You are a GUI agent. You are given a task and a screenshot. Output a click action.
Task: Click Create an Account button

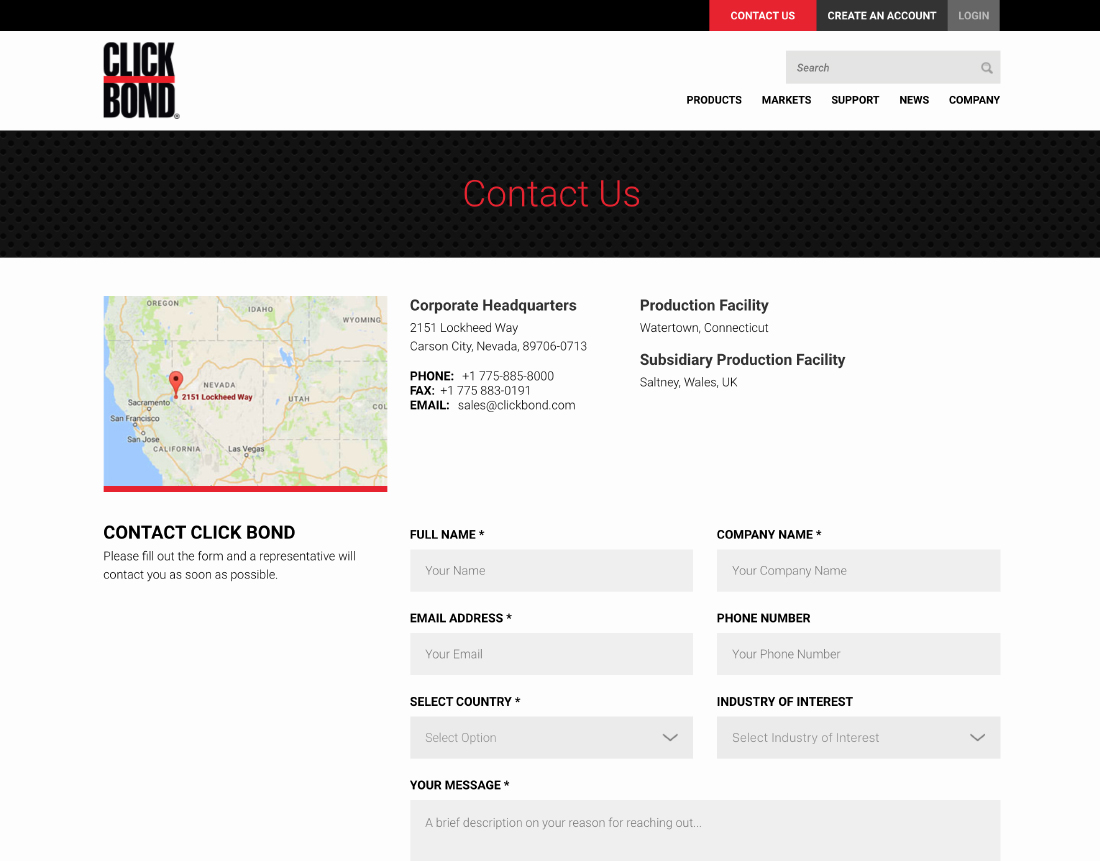(882, 15)
